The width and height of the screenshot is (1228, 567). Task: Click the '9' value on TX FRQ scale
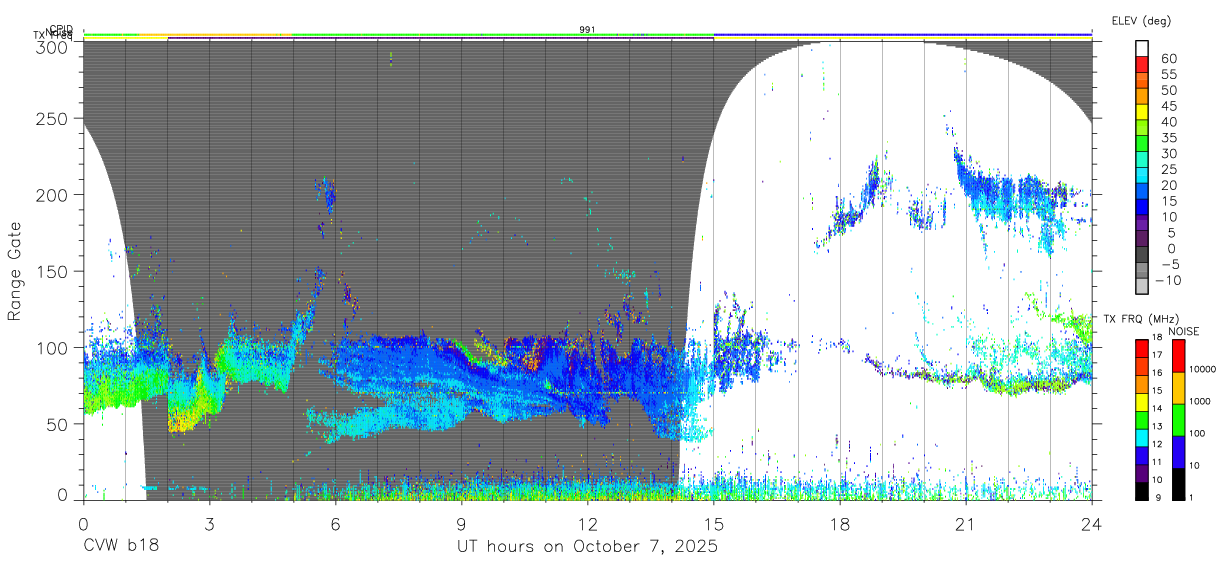click(x=1156, y=497)
